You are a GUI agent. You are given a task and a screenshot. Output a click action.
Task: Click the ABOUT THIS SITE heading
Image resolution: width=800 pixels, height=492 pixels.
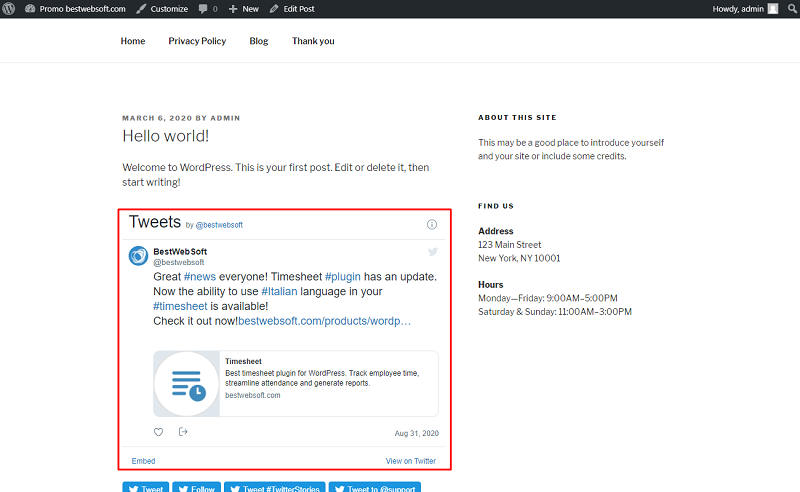click(x=517, y=117)
